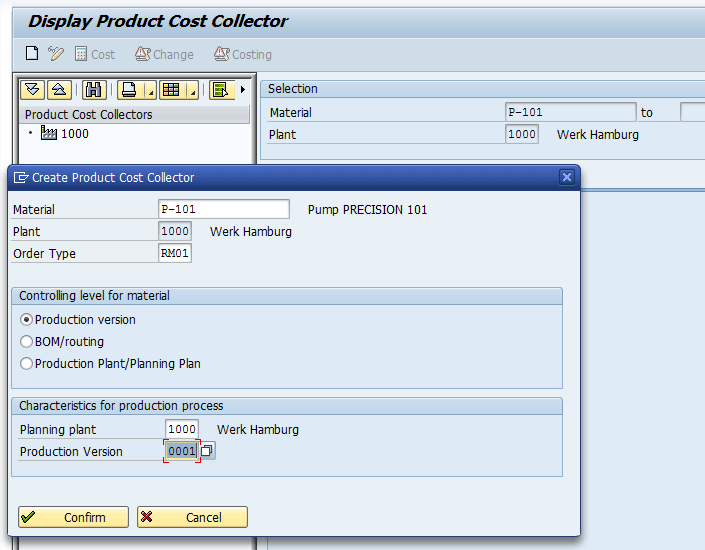This screenshot has height=550, width=705.
Task: Open value help beside Production Version field
Action: [x=208, y=451]
